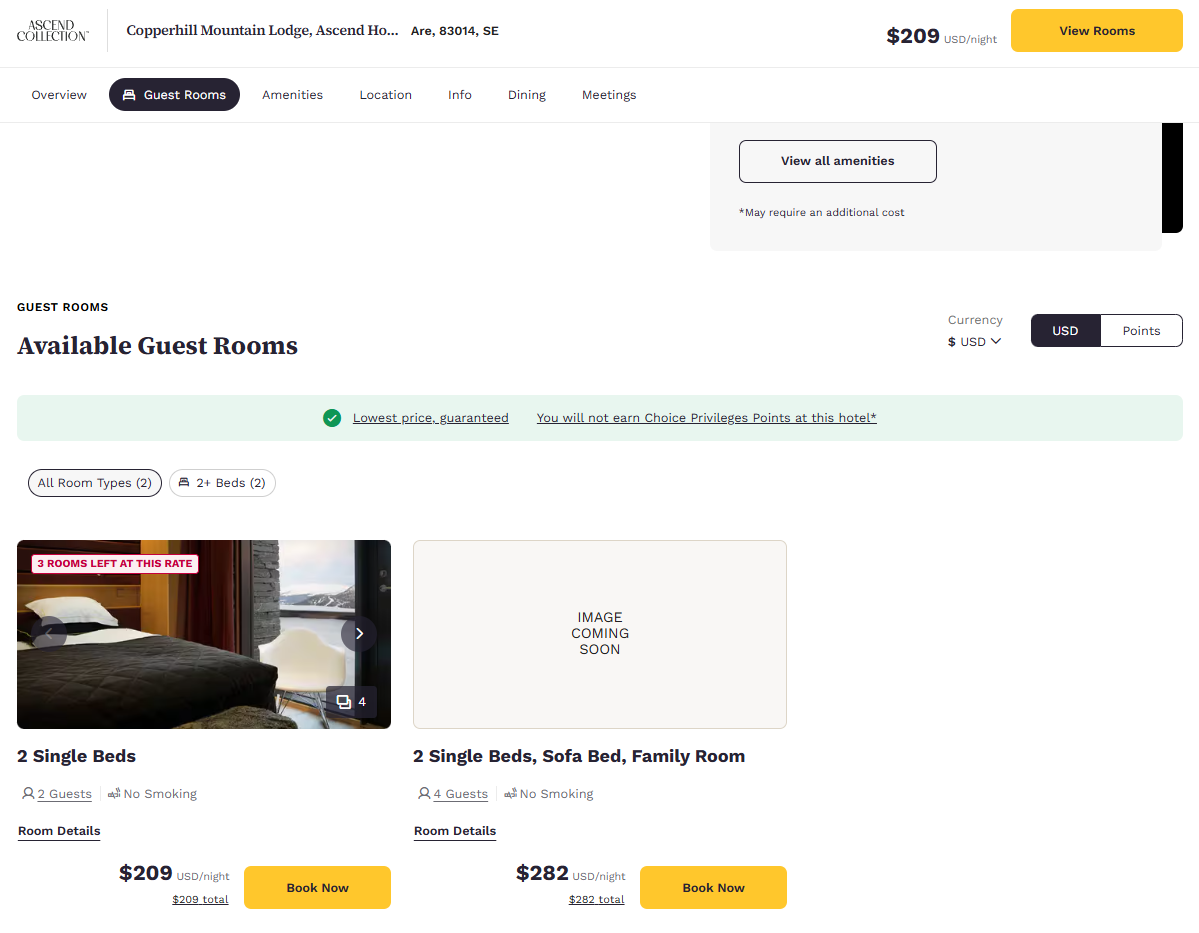The height and width of the screenshot is (933, 1199).
Task: Select All Room Types filter chip
Action: point(95,483)
